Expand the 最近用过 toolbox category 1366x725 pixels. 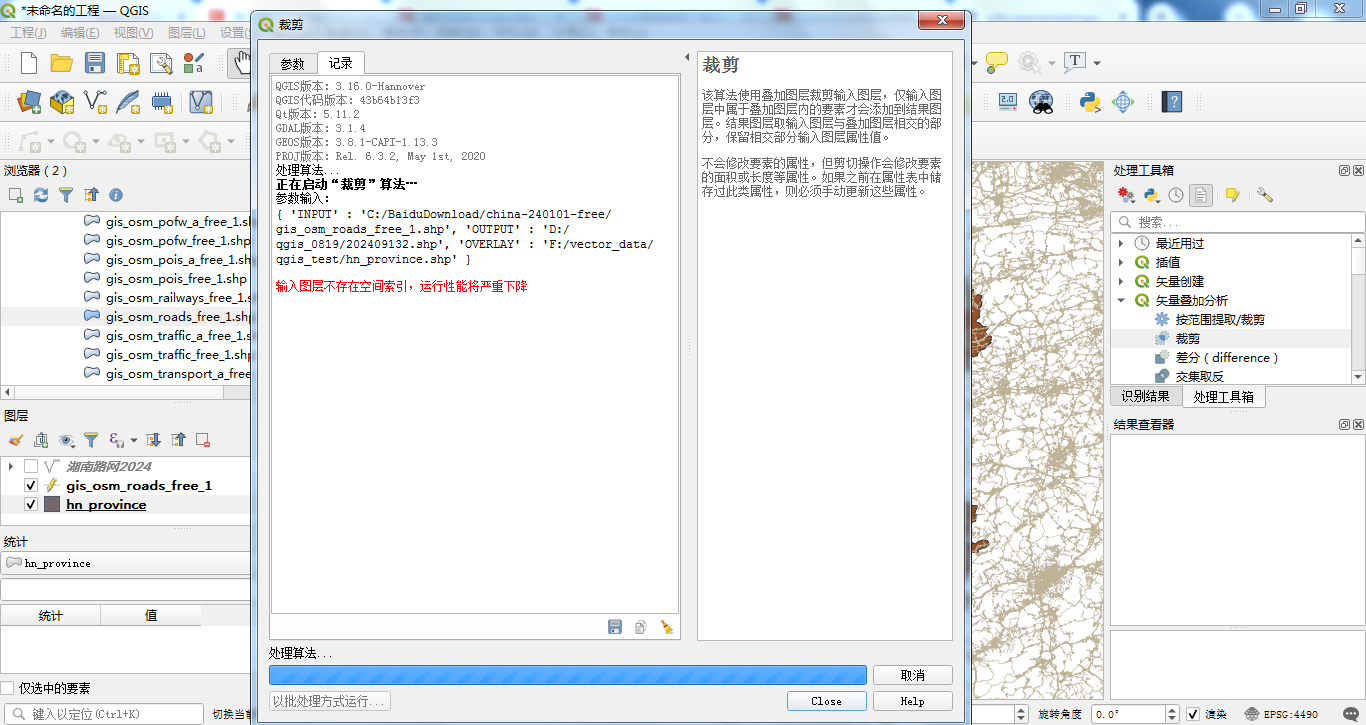click(x=1121, y=243)
